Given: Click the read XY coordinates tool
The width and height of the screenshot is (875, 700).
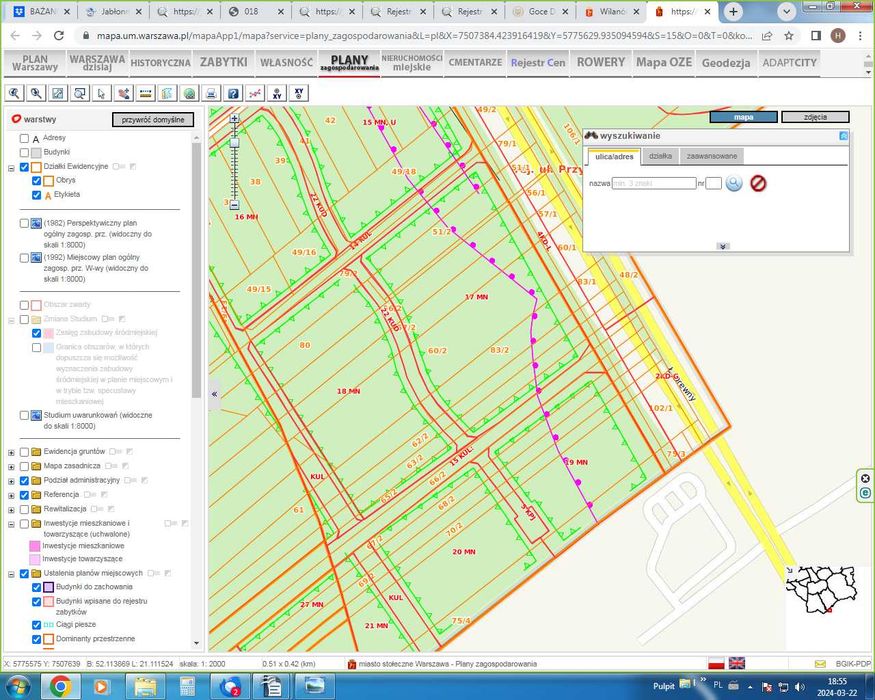Looking at the screenshot, I should [x=299, y=93].
